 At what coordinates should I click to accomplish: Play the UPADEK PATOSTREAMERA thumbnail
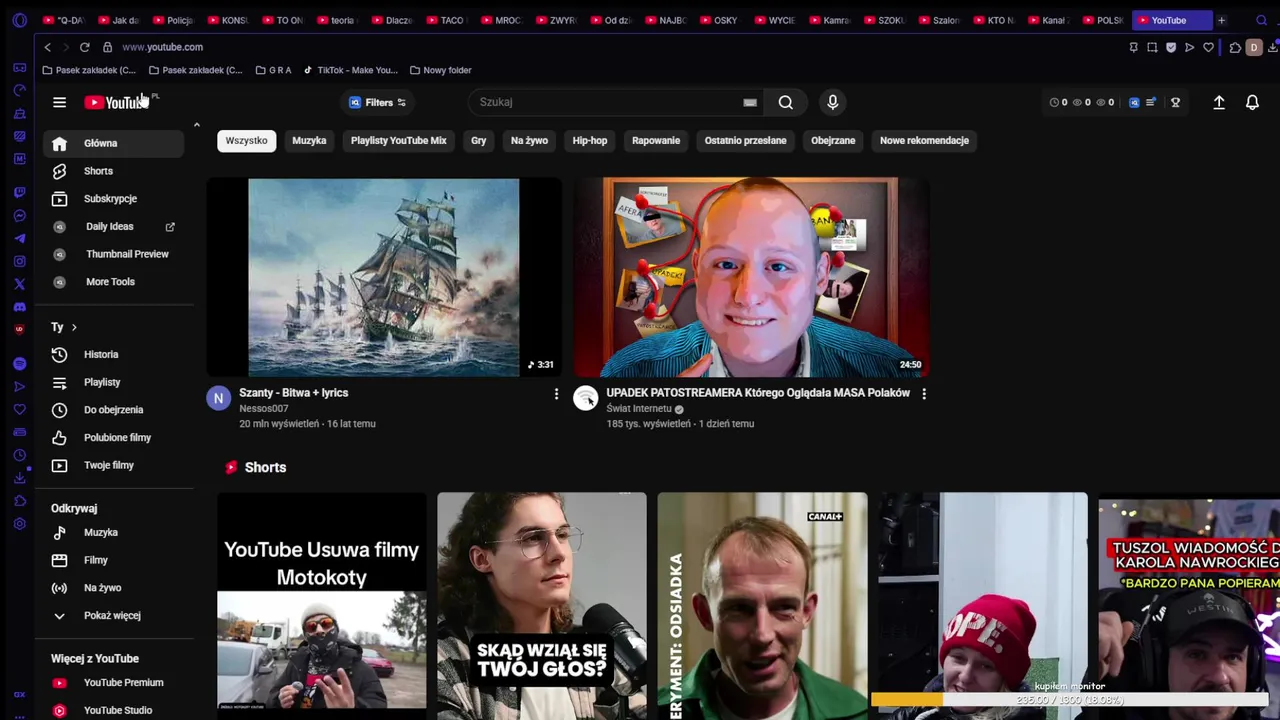[751, 277]
